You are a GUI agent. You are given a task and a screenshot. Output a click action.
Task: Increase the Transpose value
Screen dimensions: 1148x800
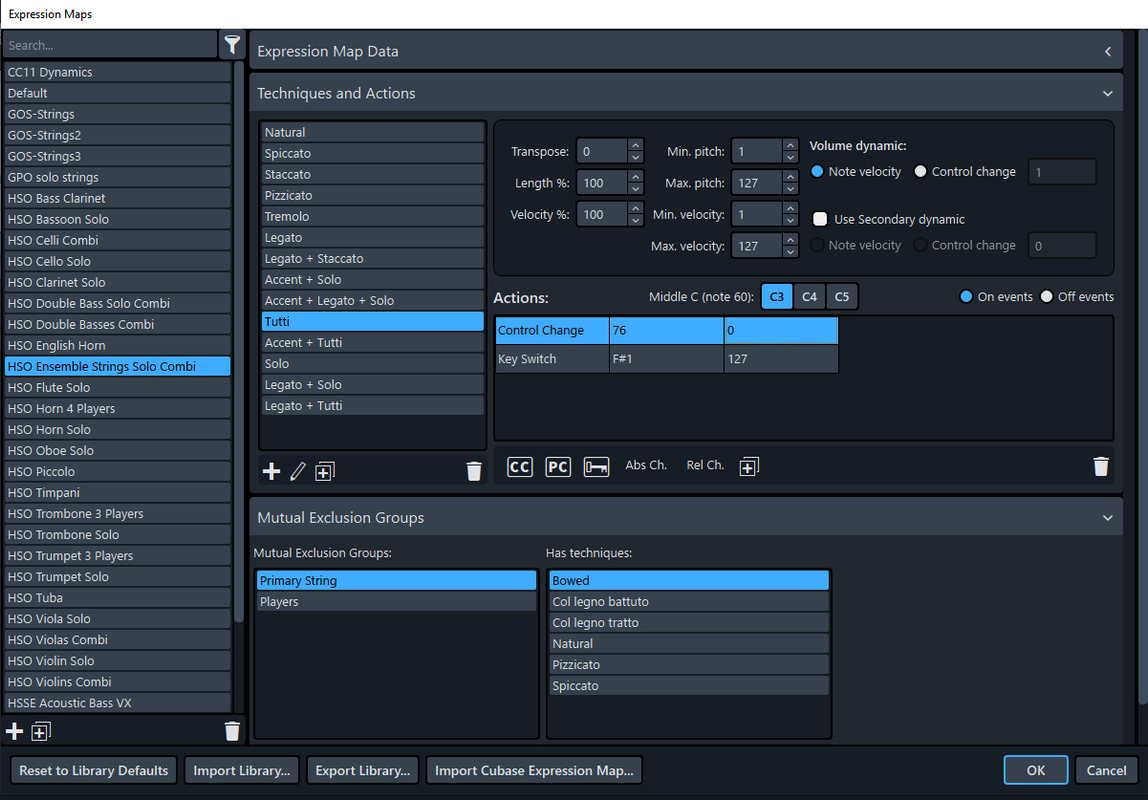(636, 145)
